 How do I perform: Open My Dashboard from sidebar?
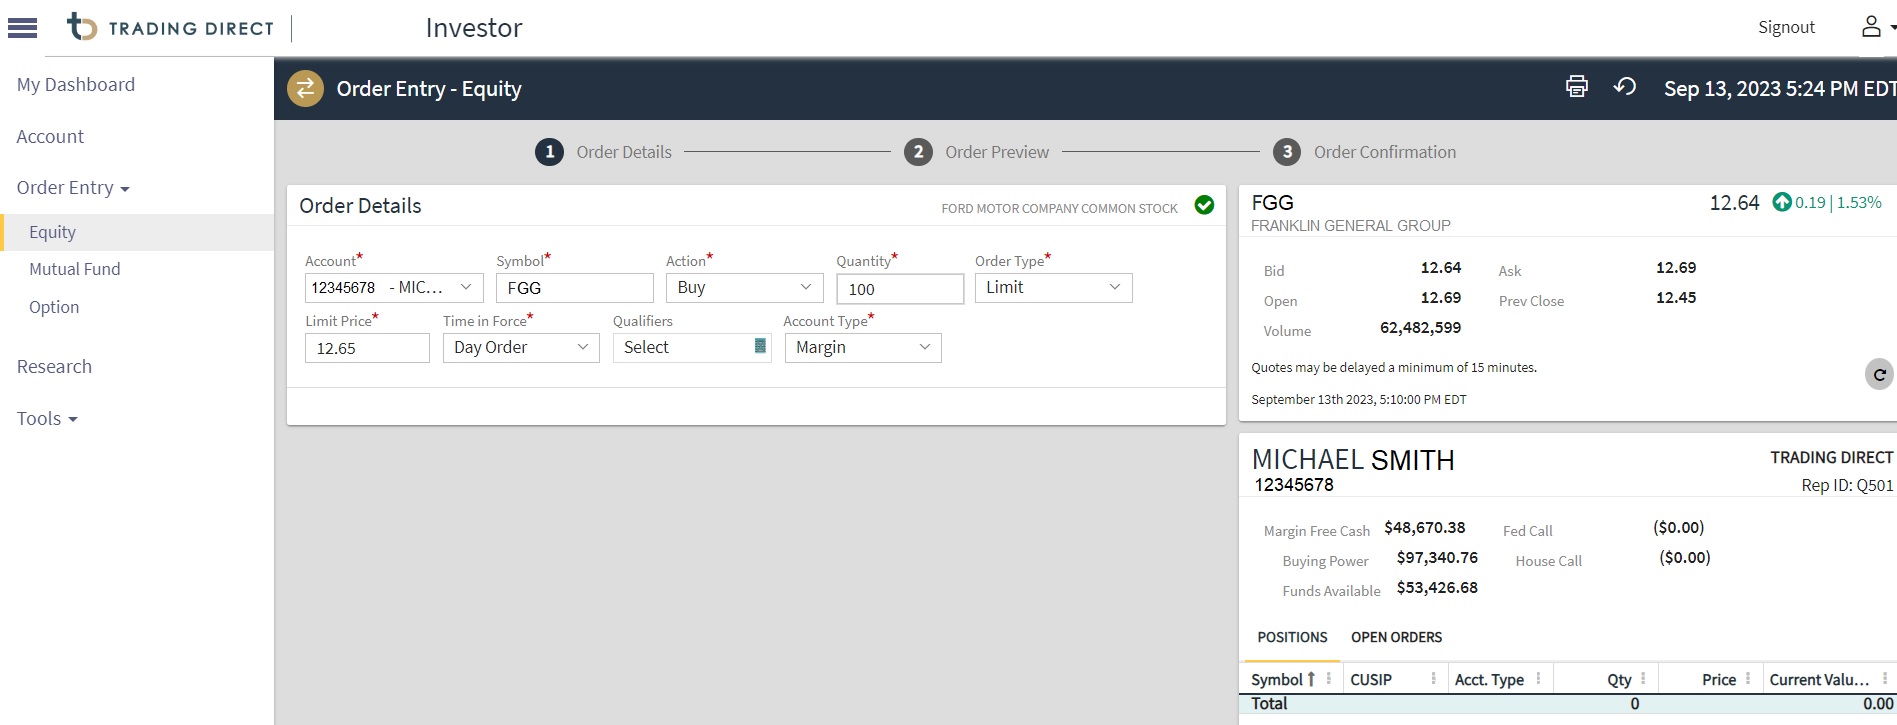(x=76, y=85)
